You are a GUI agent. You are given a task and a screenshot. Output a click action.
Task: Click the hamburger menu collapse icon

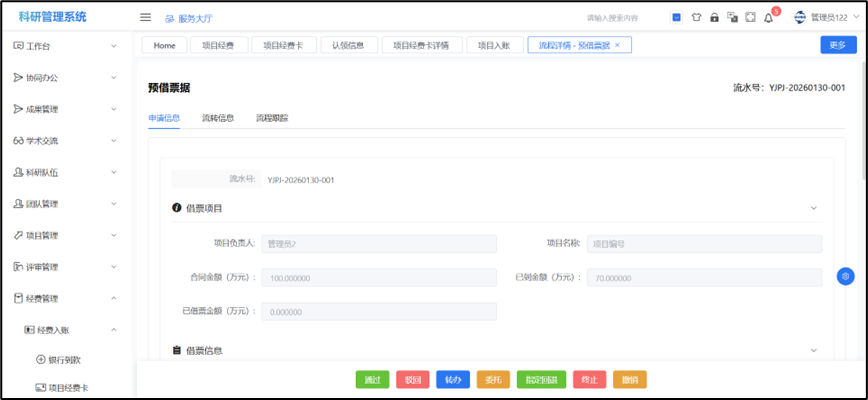[145, 17]
